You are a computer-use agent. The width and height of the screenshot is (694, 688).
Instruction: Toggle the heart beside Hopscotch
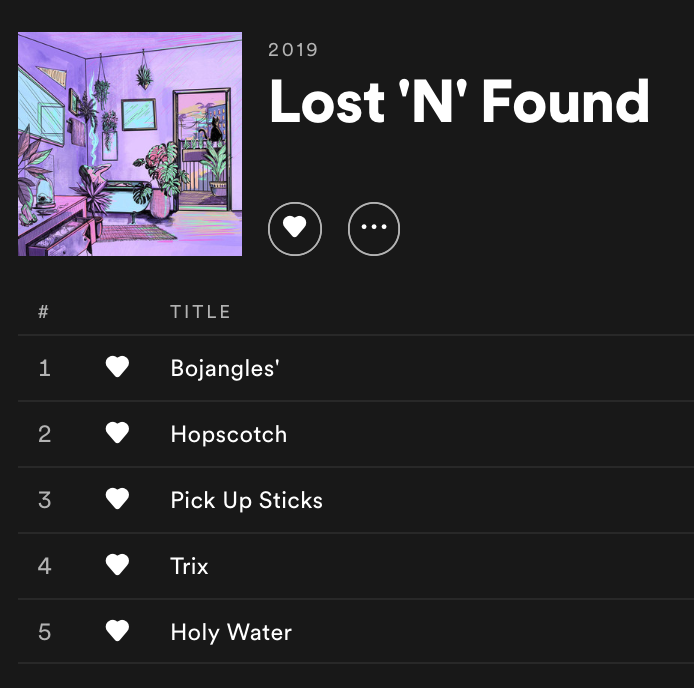click(x=117, y=434)
